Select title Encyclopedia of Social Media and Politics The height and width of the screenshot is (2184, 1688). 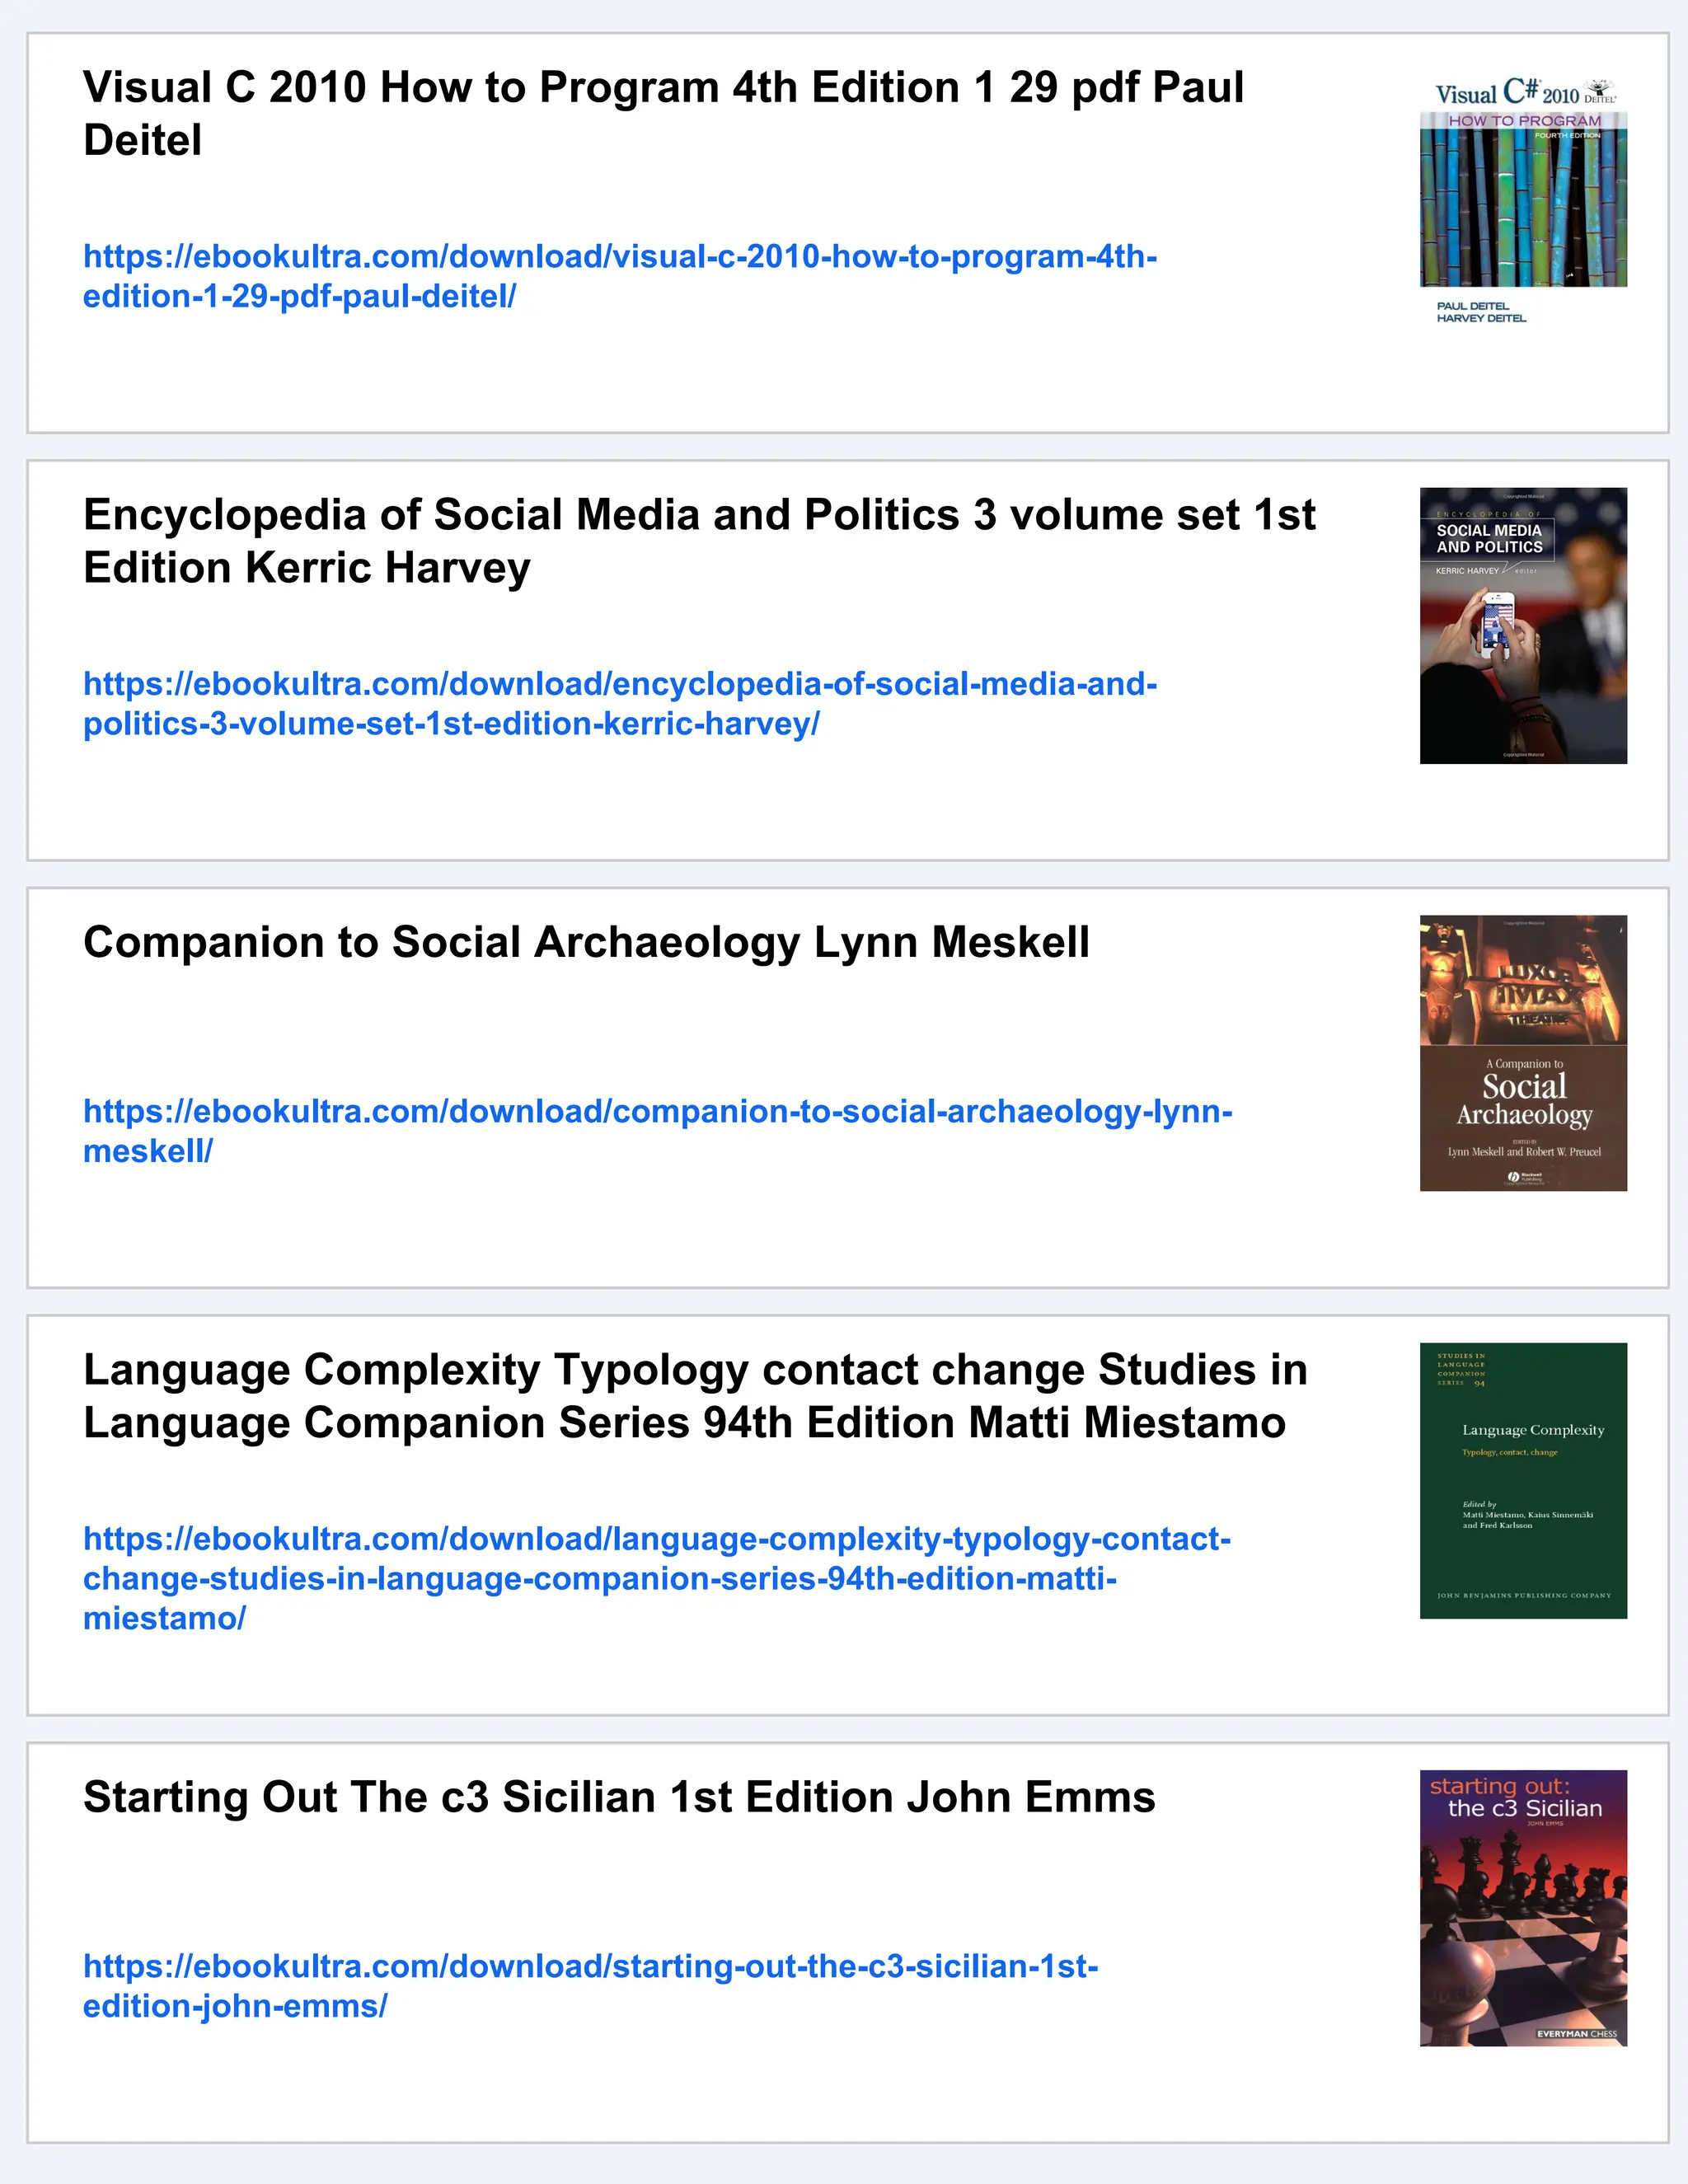coord(699,541)
